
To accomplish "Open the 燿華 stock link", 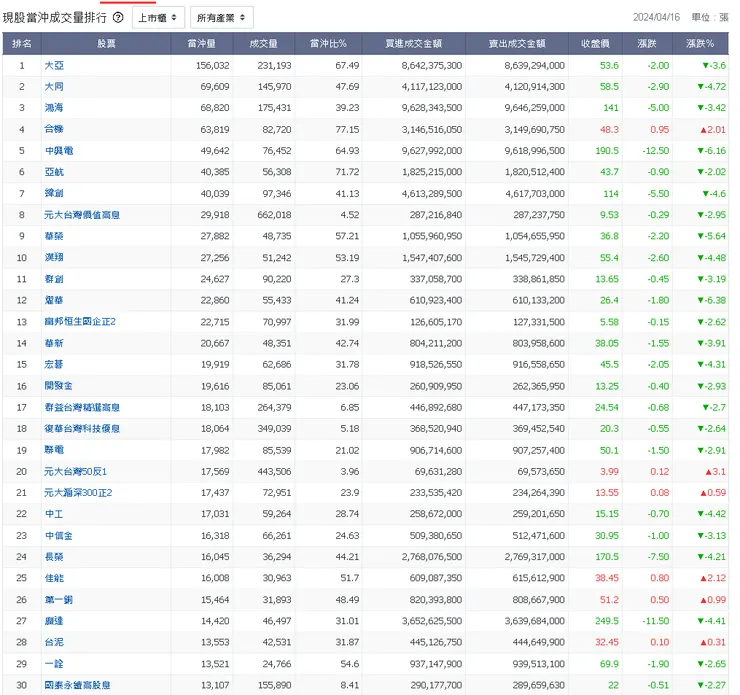I will [54, 300].
